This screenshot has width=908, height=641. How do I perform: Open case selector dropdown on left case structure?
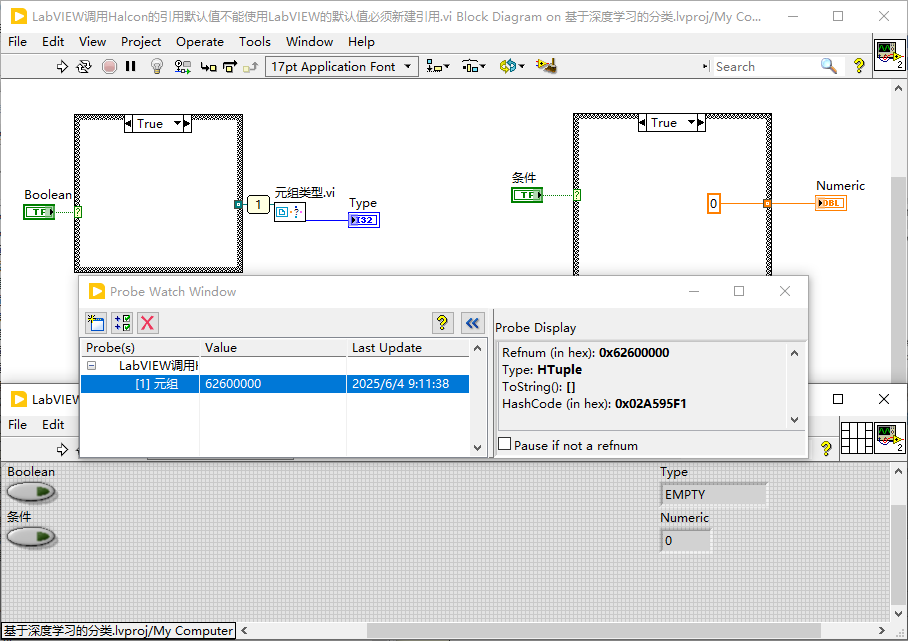pyautogui.click(x=177, y=123)
